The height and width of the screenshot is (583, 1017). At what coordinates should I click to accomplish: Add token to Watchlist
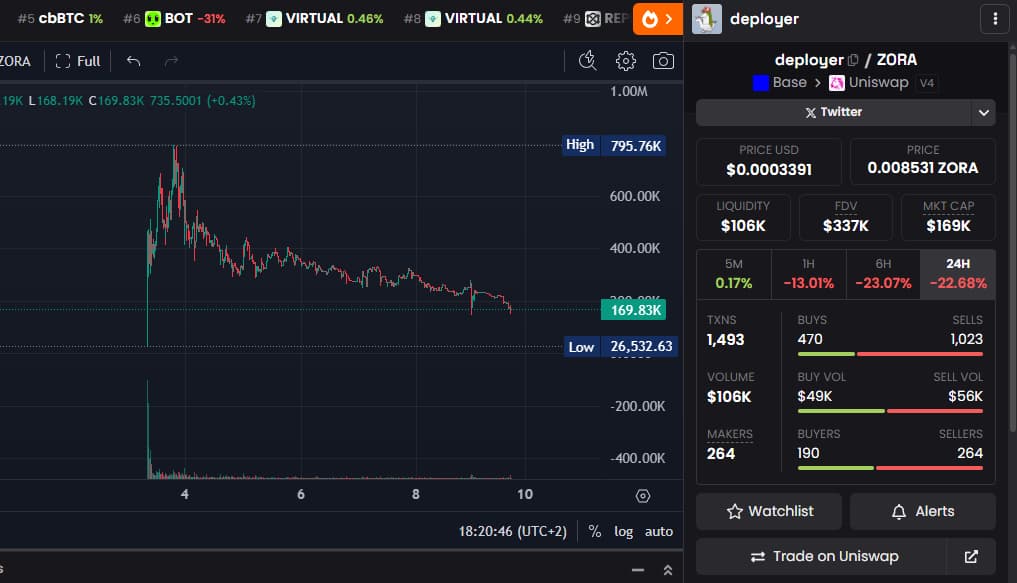coord(769,511)
